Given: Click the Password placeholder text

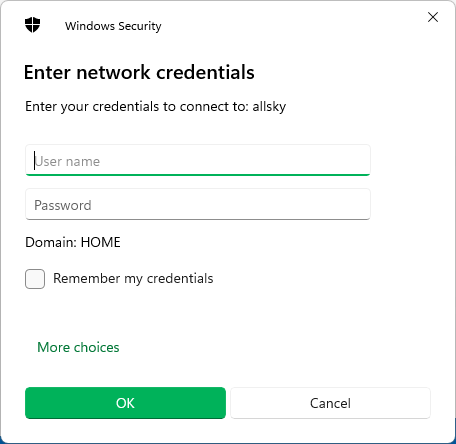Looking at the screenshot, I should point(63,205).
